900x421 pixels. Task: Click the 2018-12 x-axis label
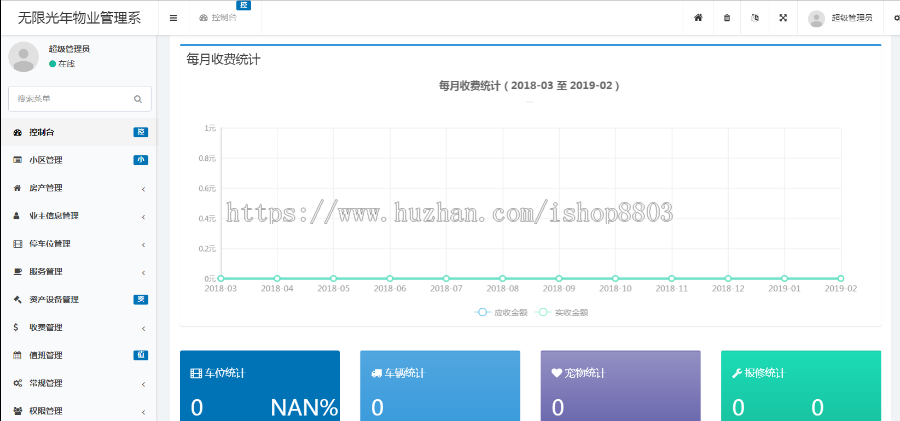[x=728, y=289]
